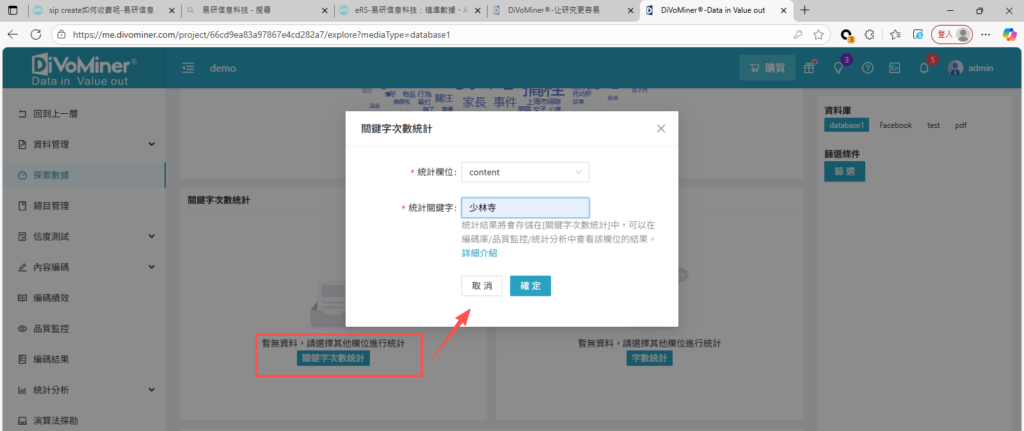Viewport: 1024px width, 431px height.
Task: Close the 關鍵字次數統計 dialog with X
Action: pyautogui.click(x=660, y=129)
